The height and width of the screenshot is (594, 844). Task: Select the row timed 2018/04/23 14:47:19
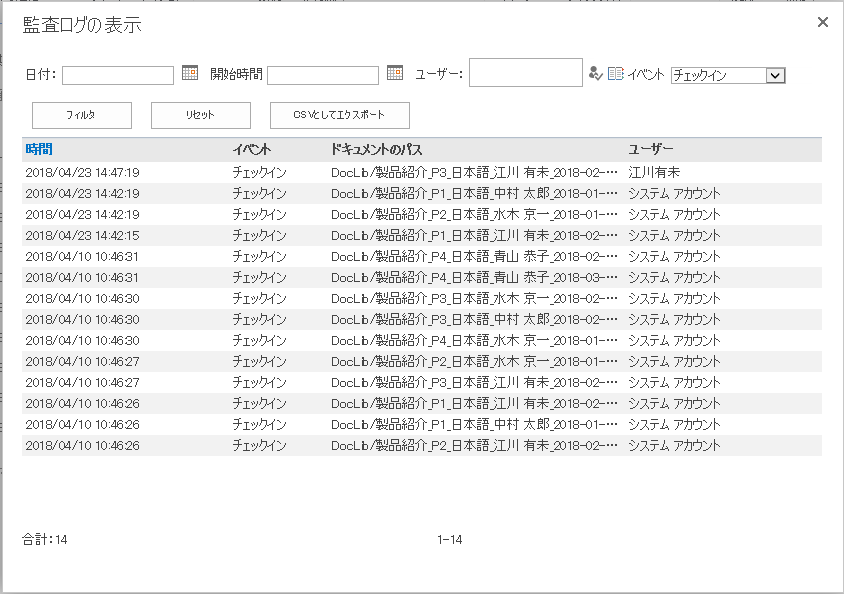[x=422, y=173]
